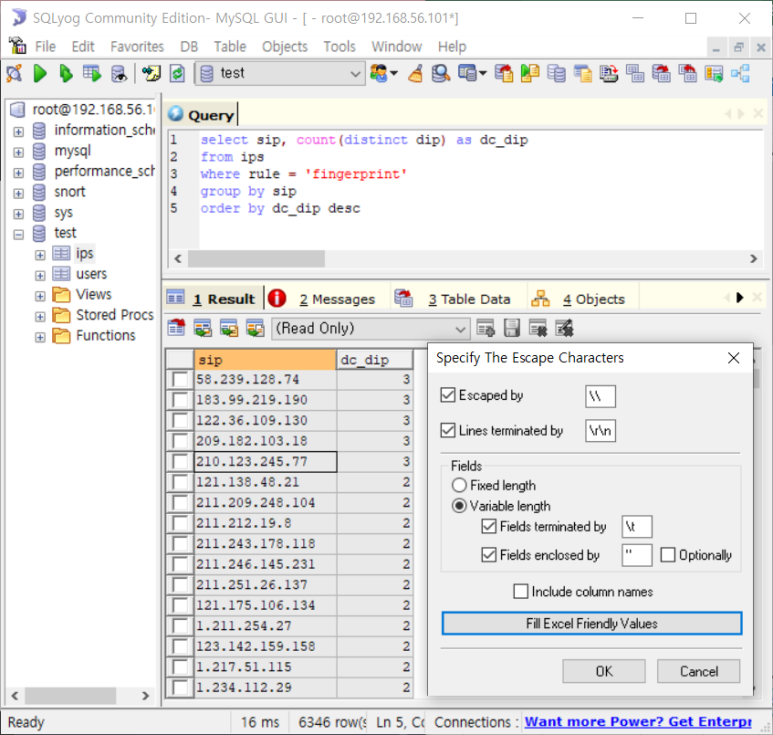Switch to the 3 Table Data tab

pyautogui.click(x=469, y=299)
